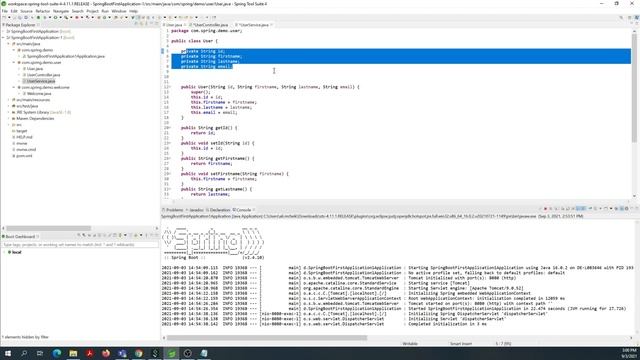Terminate the running app via red console icon
This screenshot has height=360, width=640.
(x=545, y=209)
